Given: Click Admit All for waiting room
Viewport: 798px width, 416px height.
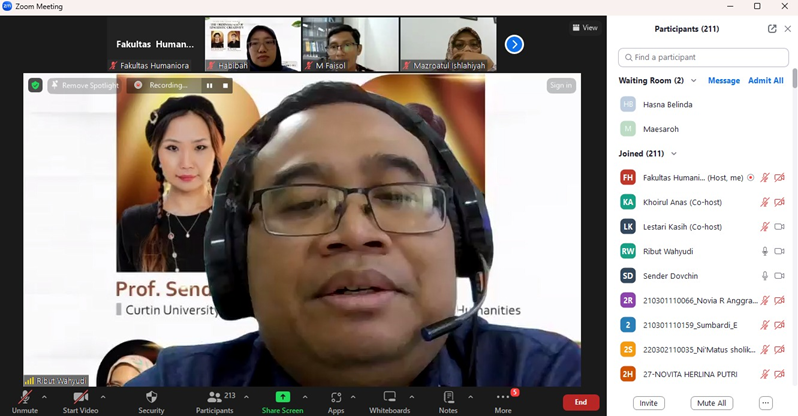Looking at the screenshot, I should coord(766,81).
